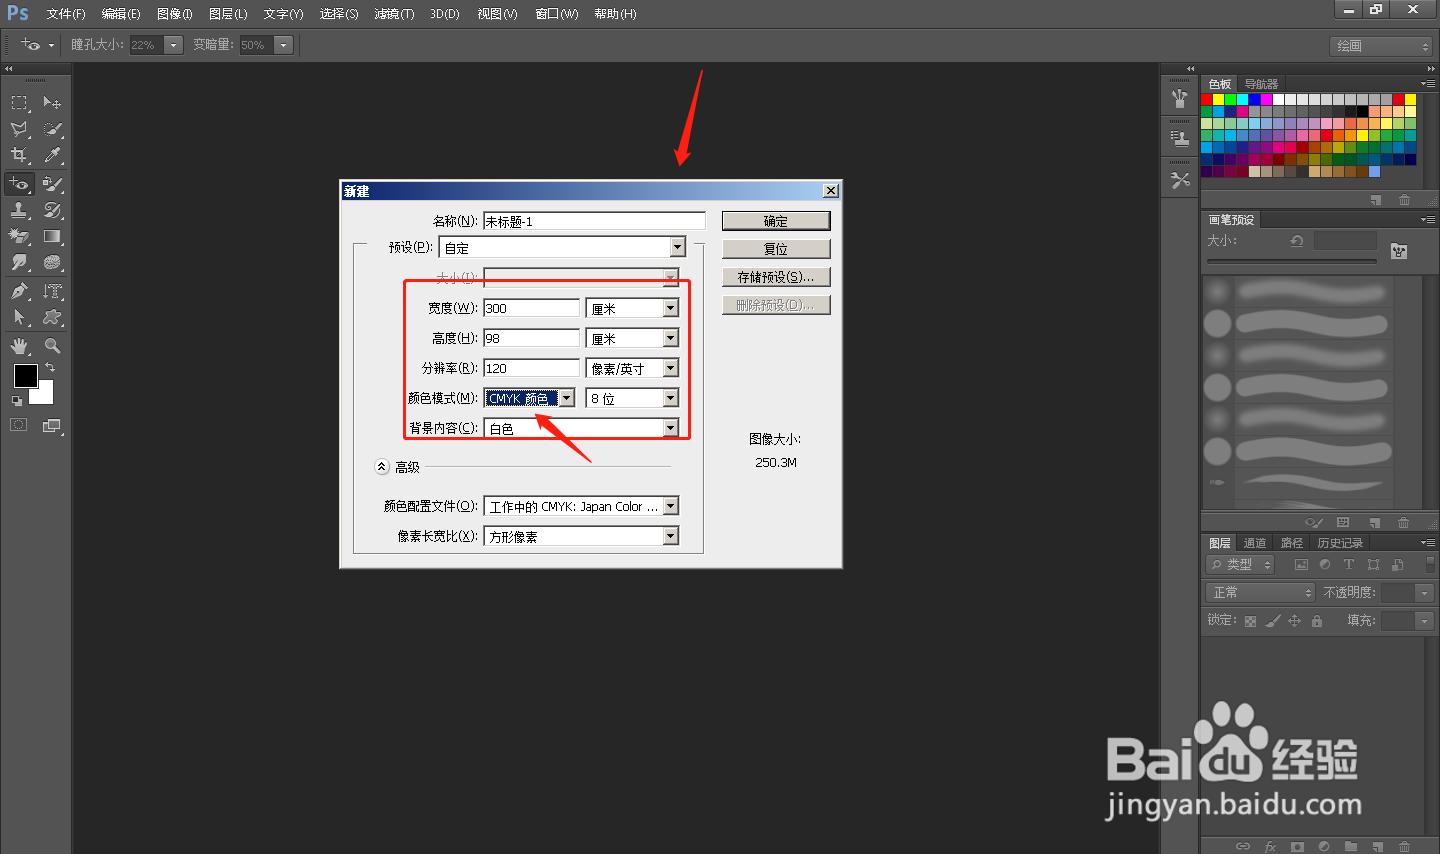
Task: Toggle pixel layer filter
Action: [1301, 565]
